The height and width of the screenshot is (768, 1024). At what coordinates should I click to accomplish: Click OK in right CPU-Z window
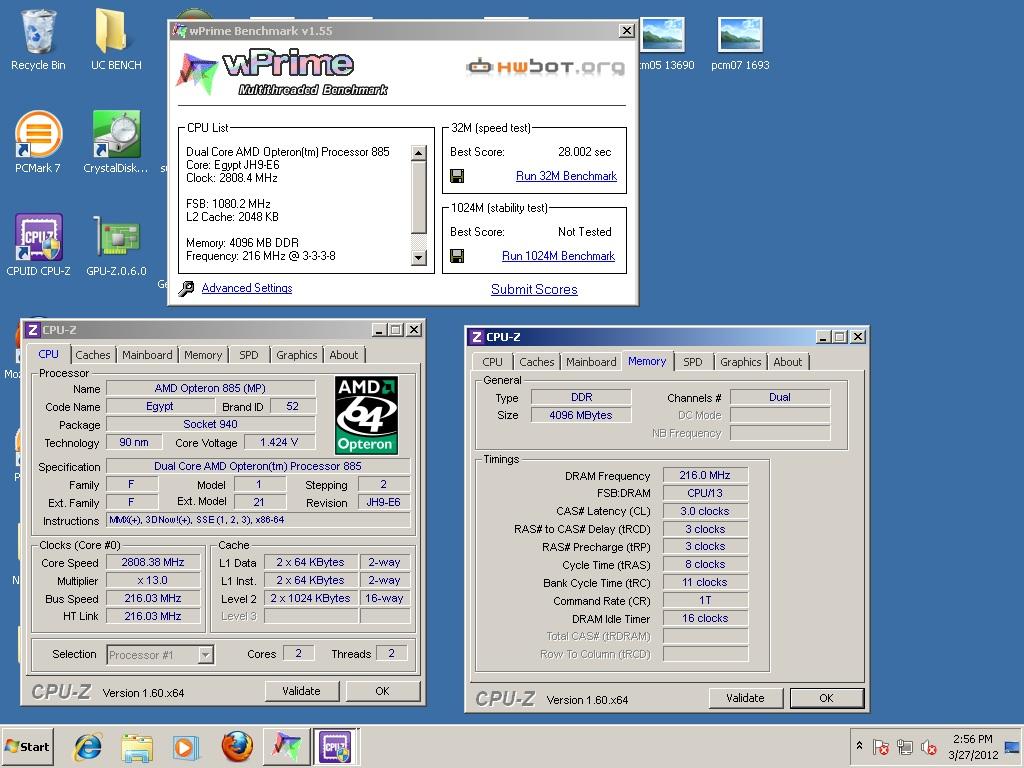[x=827, y=698]
